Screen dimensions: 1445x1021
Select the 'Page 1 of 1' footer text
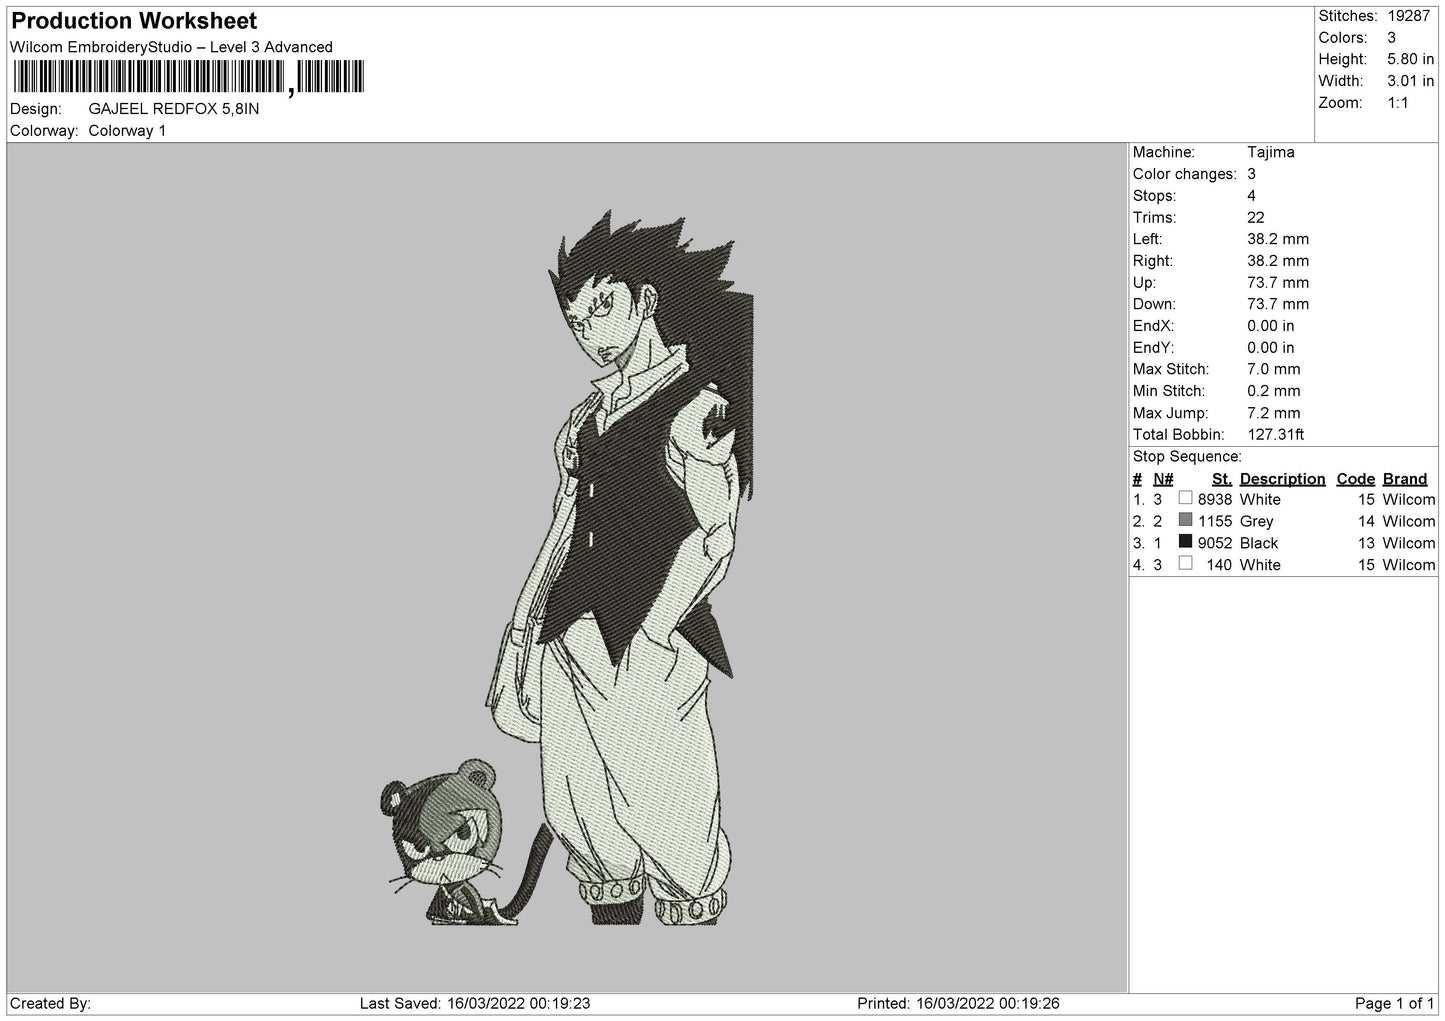pos(1394,1003)
